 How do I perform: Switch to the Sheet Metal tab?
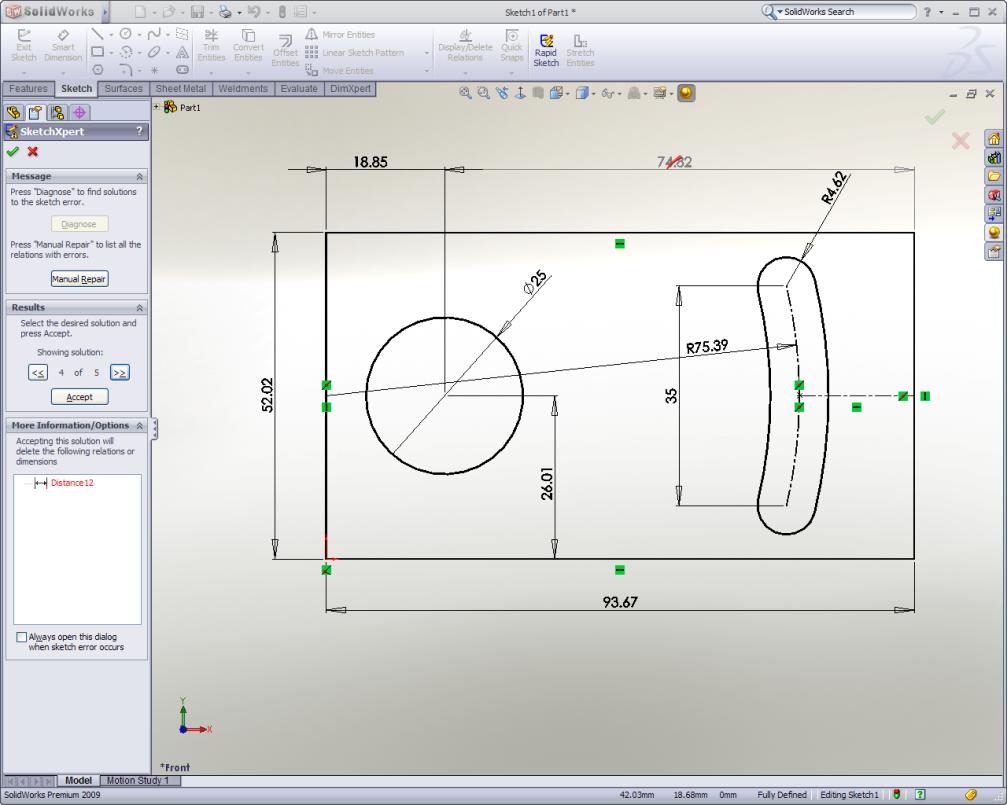click(181, 89)
